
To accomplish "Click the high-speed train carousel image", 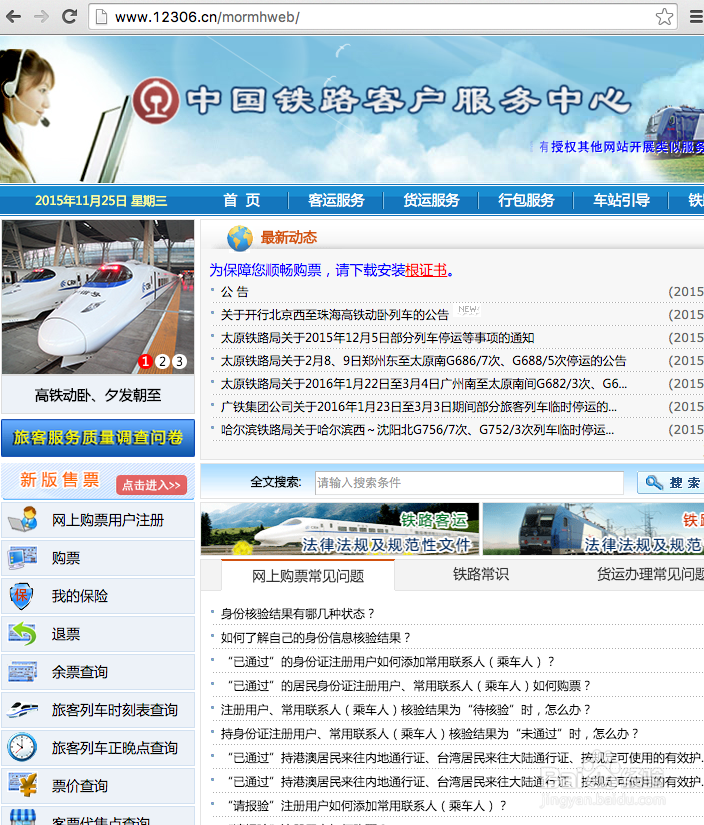I will pos(98,297).
